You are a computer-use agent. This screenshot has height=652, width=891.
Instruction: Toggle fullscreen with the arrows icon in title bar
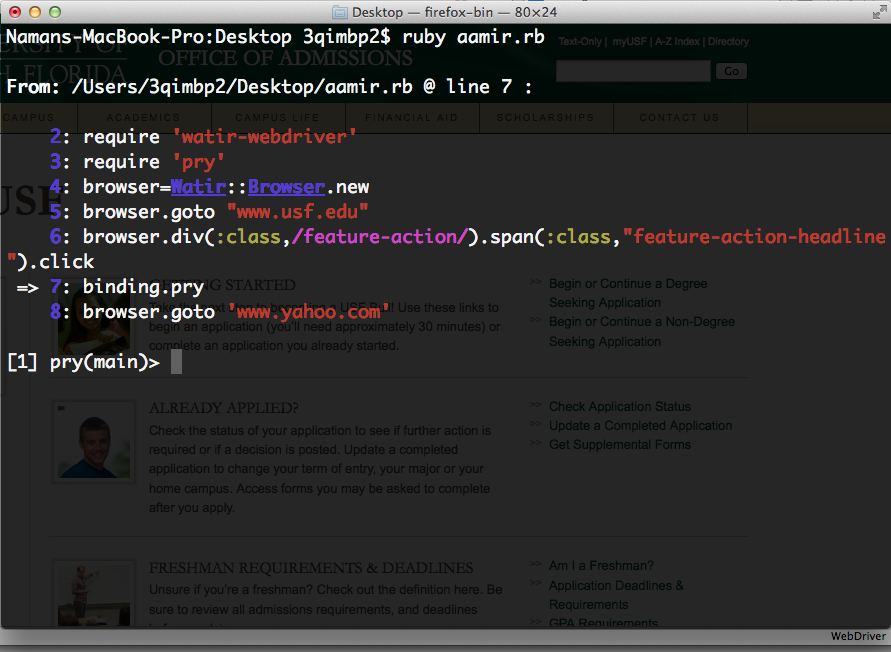[x=879, y=12]
